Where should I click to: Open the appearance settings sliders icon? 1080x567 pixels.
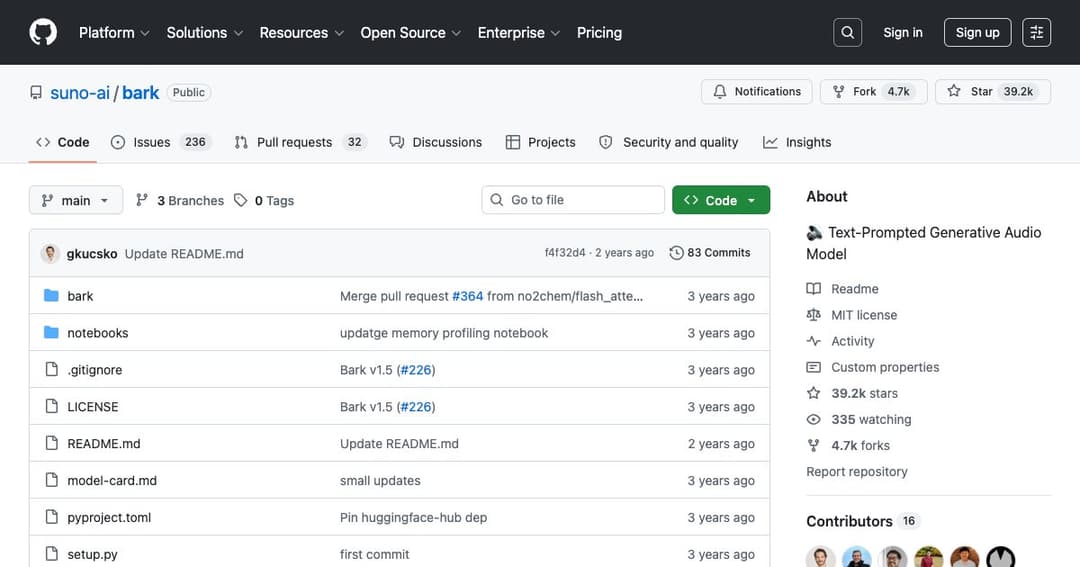(x=1036, y=32)
